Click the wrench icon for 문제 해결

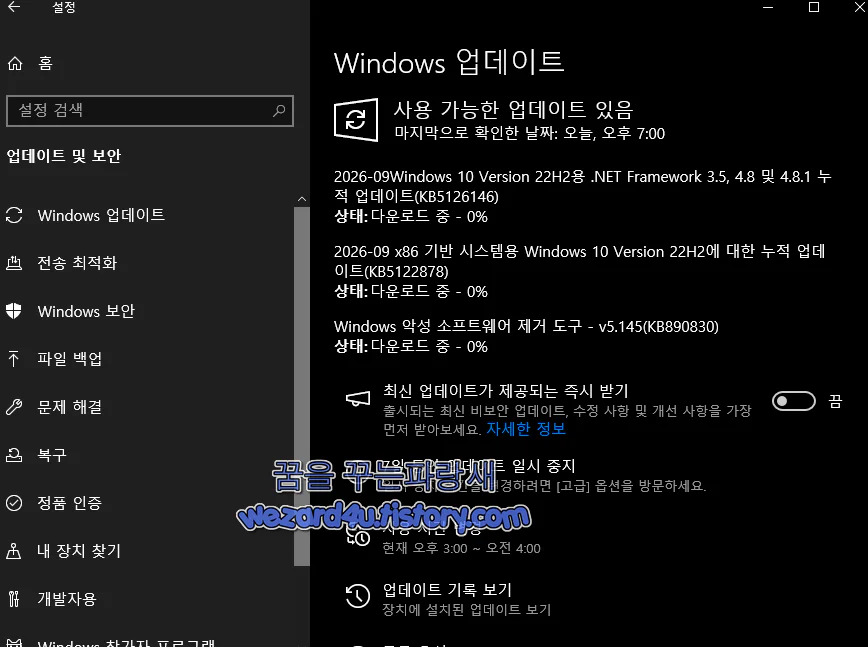coord(14,407)
